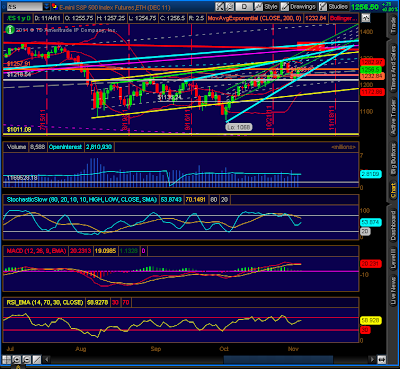Toggle the Active Trader sidebar panel

point(394,117)
